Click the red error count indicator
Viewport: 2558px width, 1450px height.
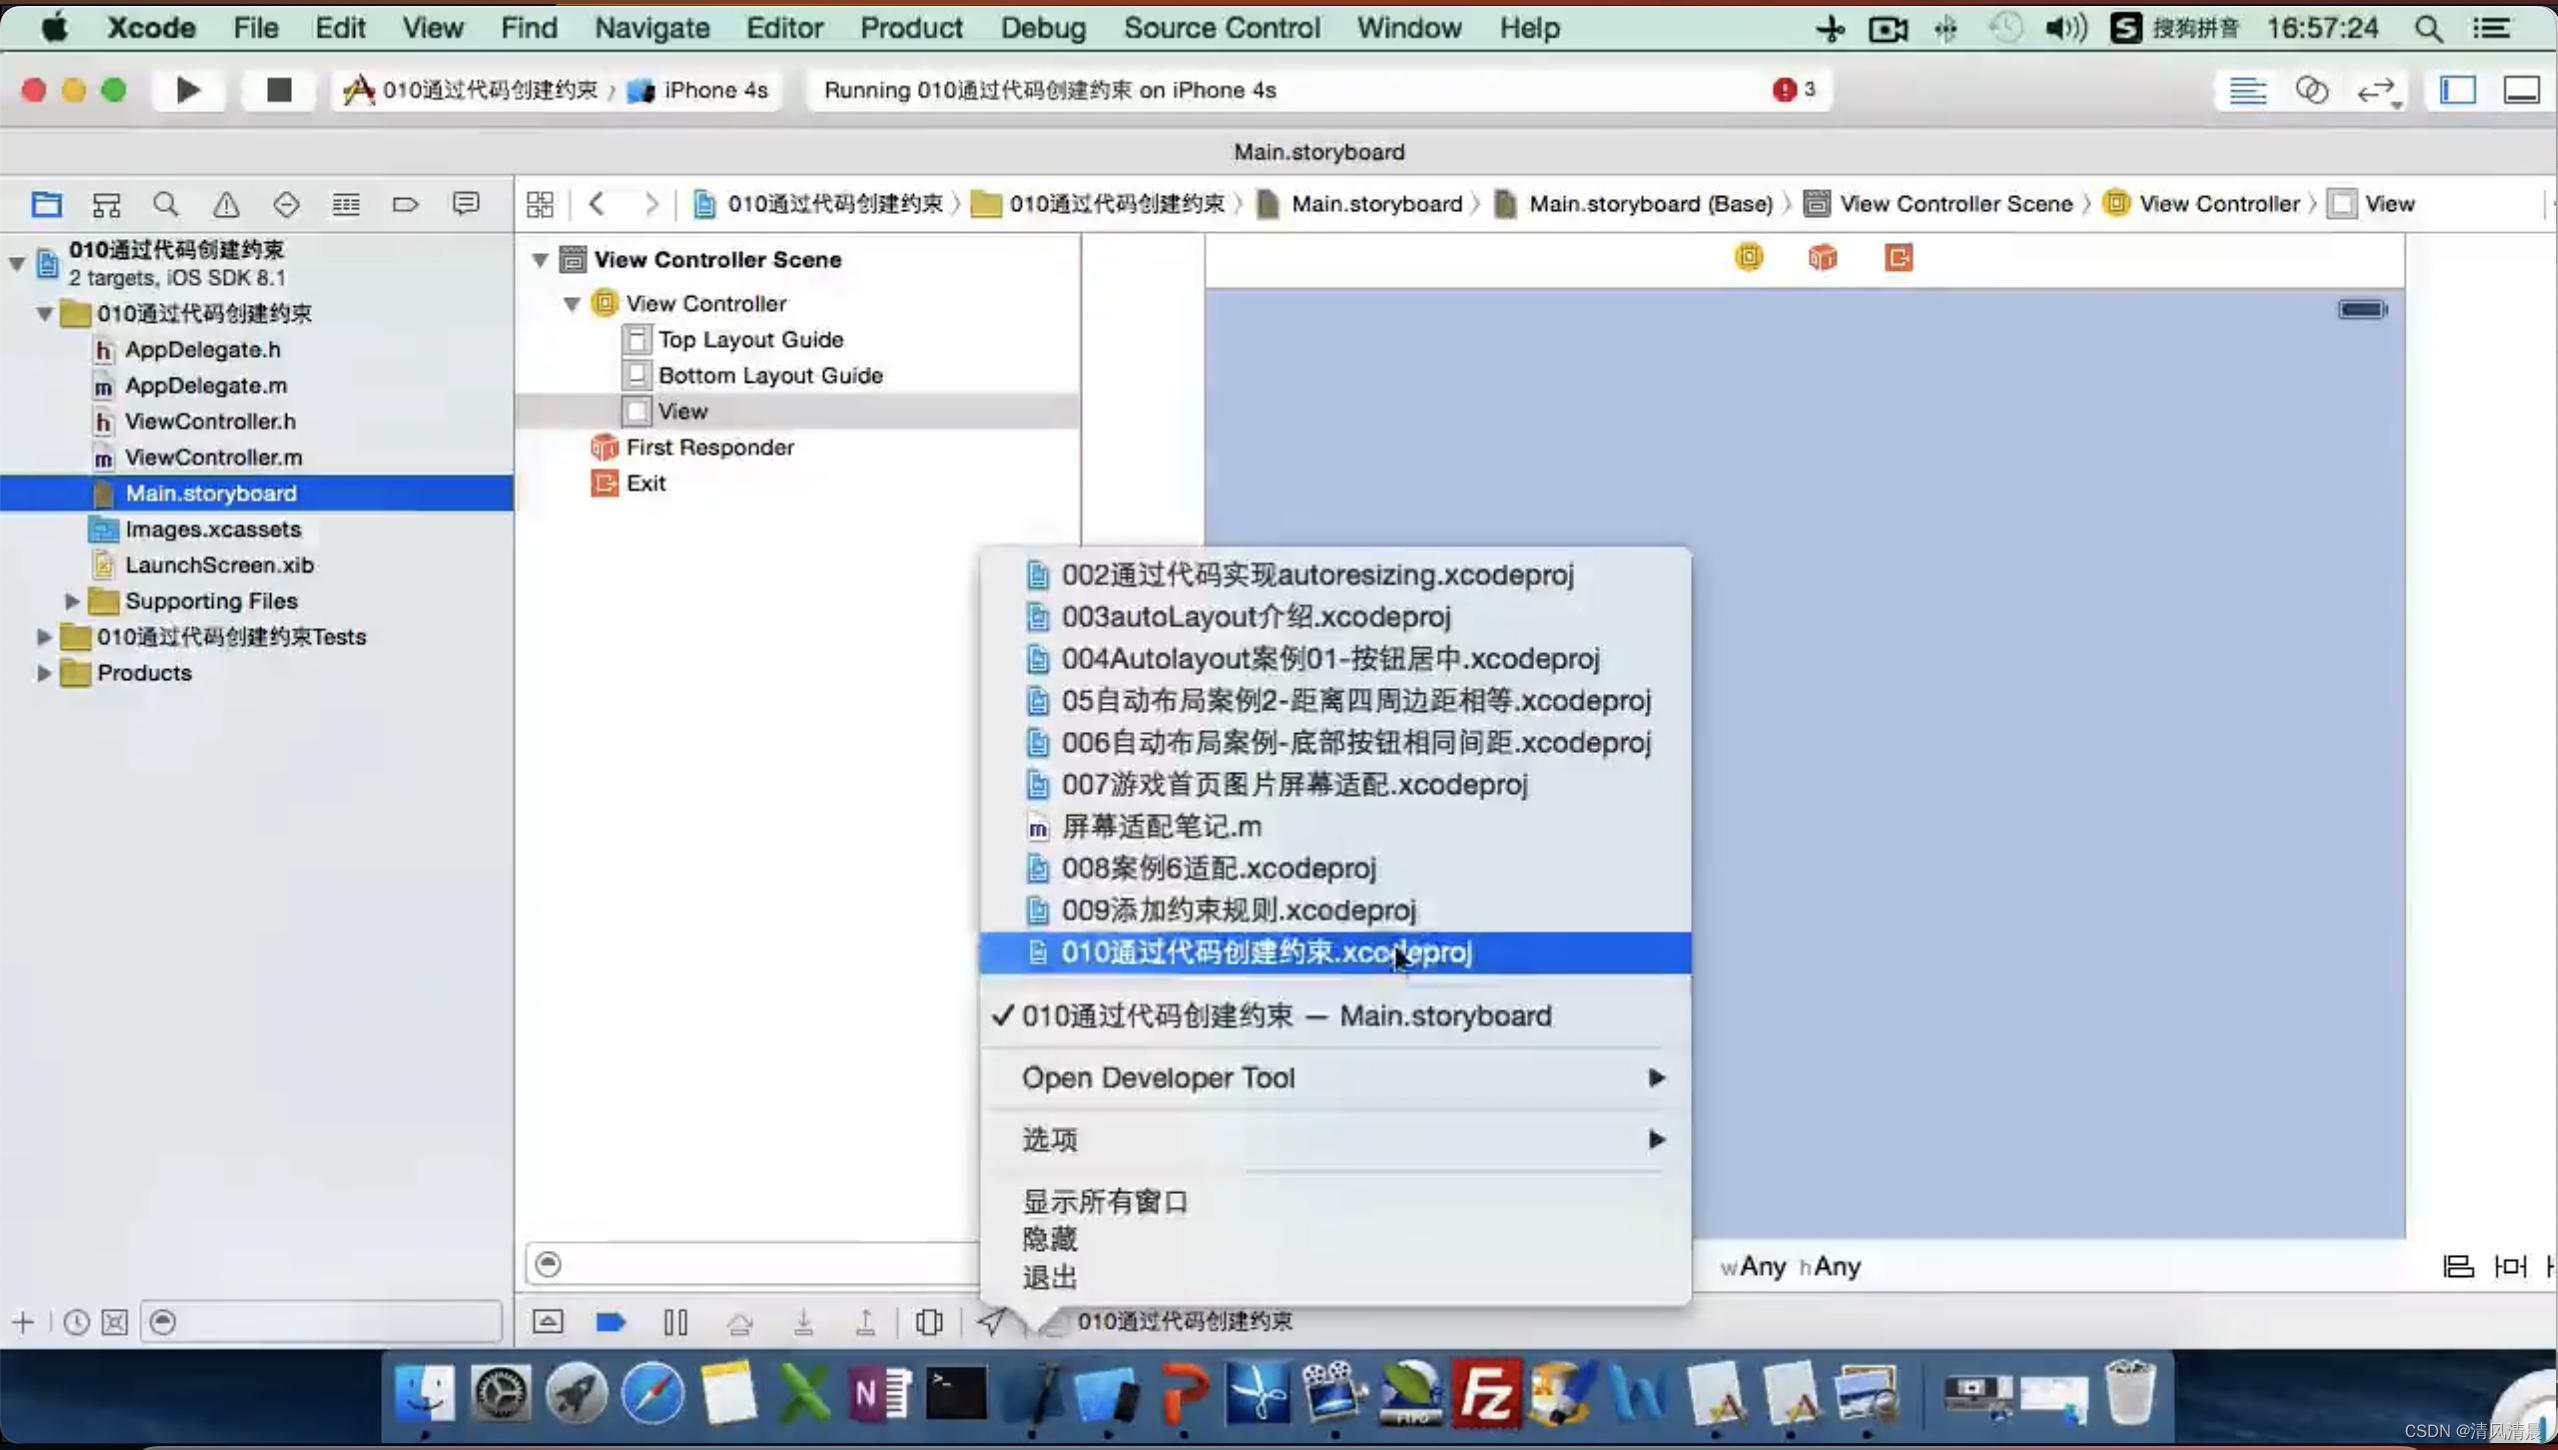coord(1794,90)
